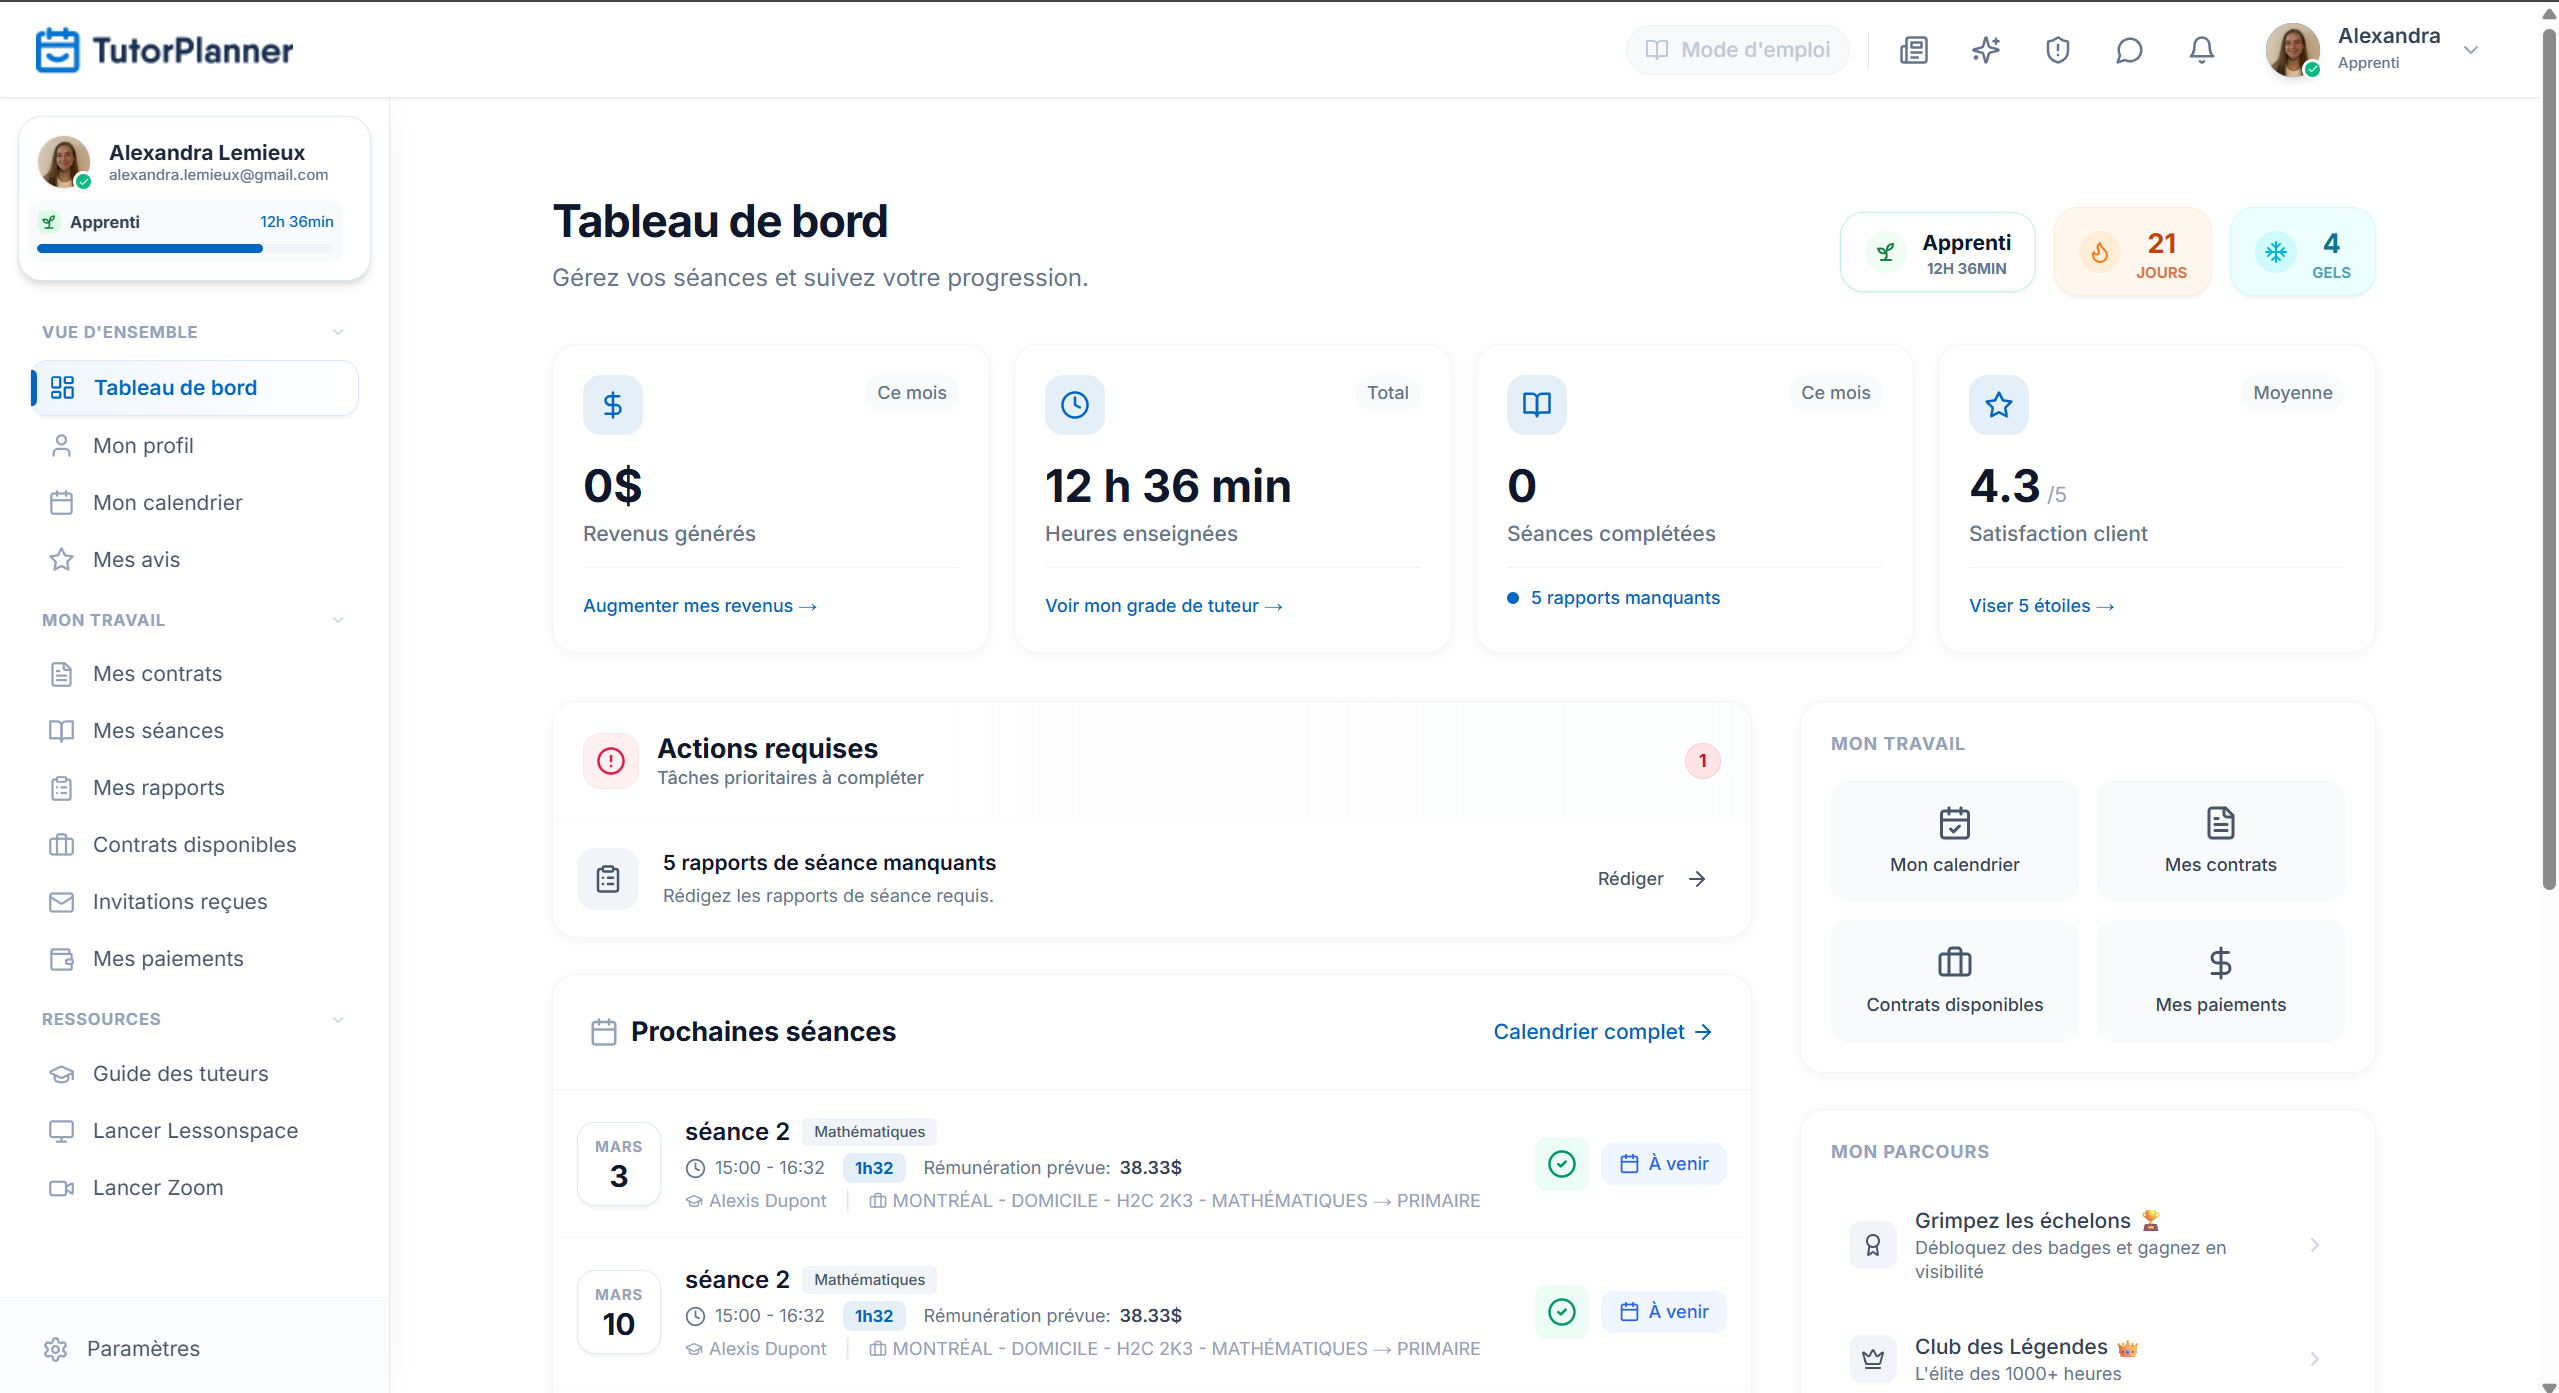Click the 21 jours streak flame badge
The height and width of the screenshot is (1393, 2559).
click(2132, 251)
